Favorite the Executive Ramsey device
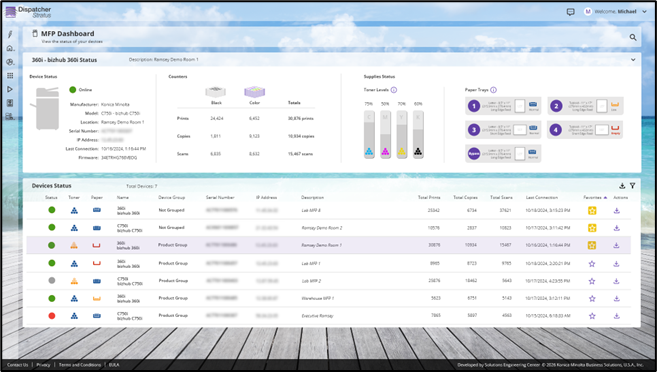Viewport: 657px width, 372px height. coord(592,316)
